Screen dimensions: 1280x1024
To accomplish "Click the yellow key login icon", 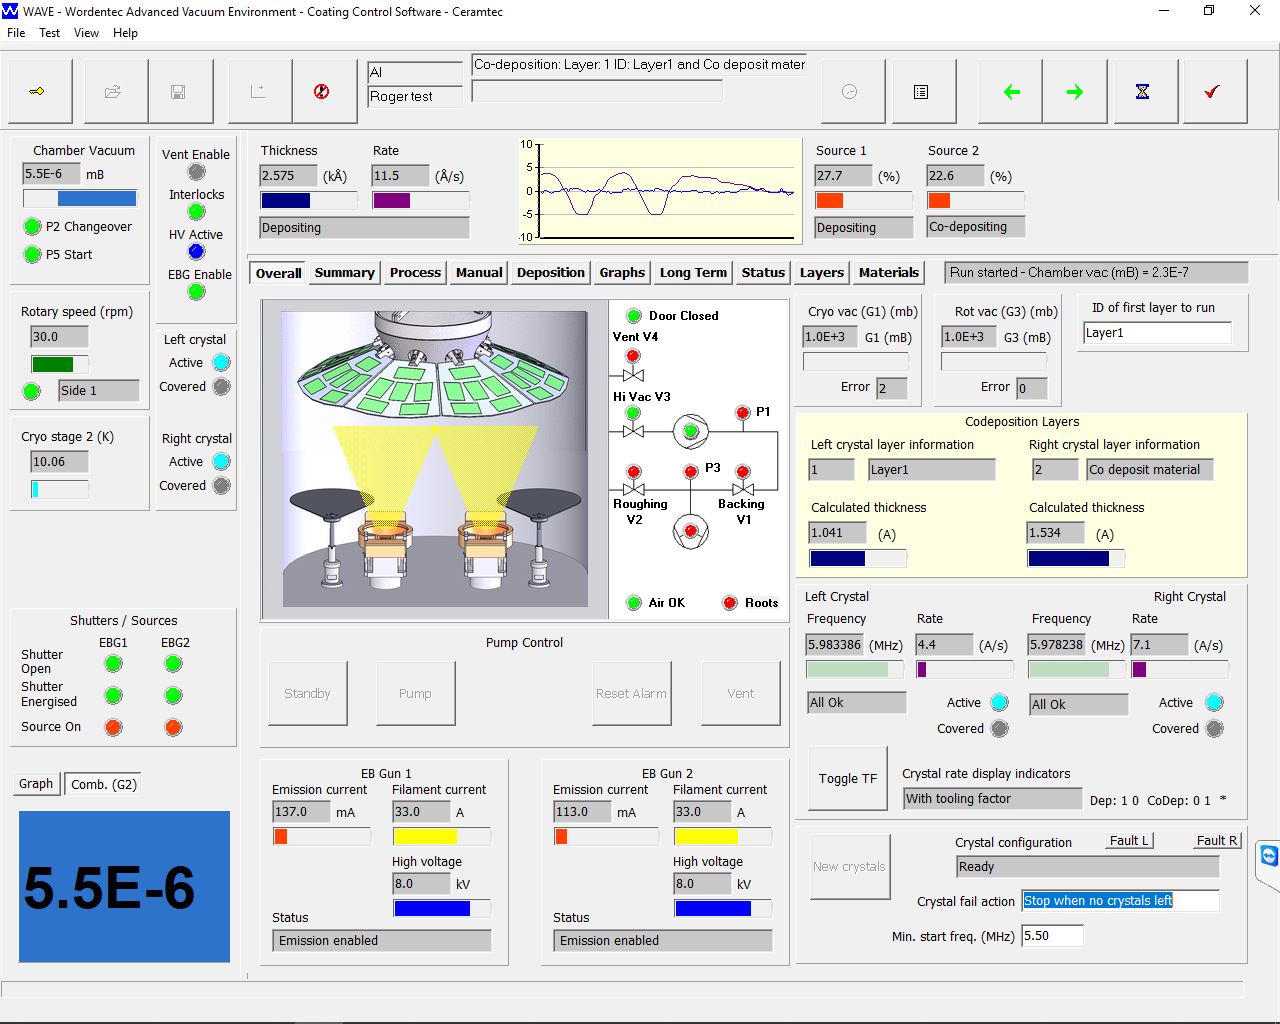I will [x=38, y=91].
